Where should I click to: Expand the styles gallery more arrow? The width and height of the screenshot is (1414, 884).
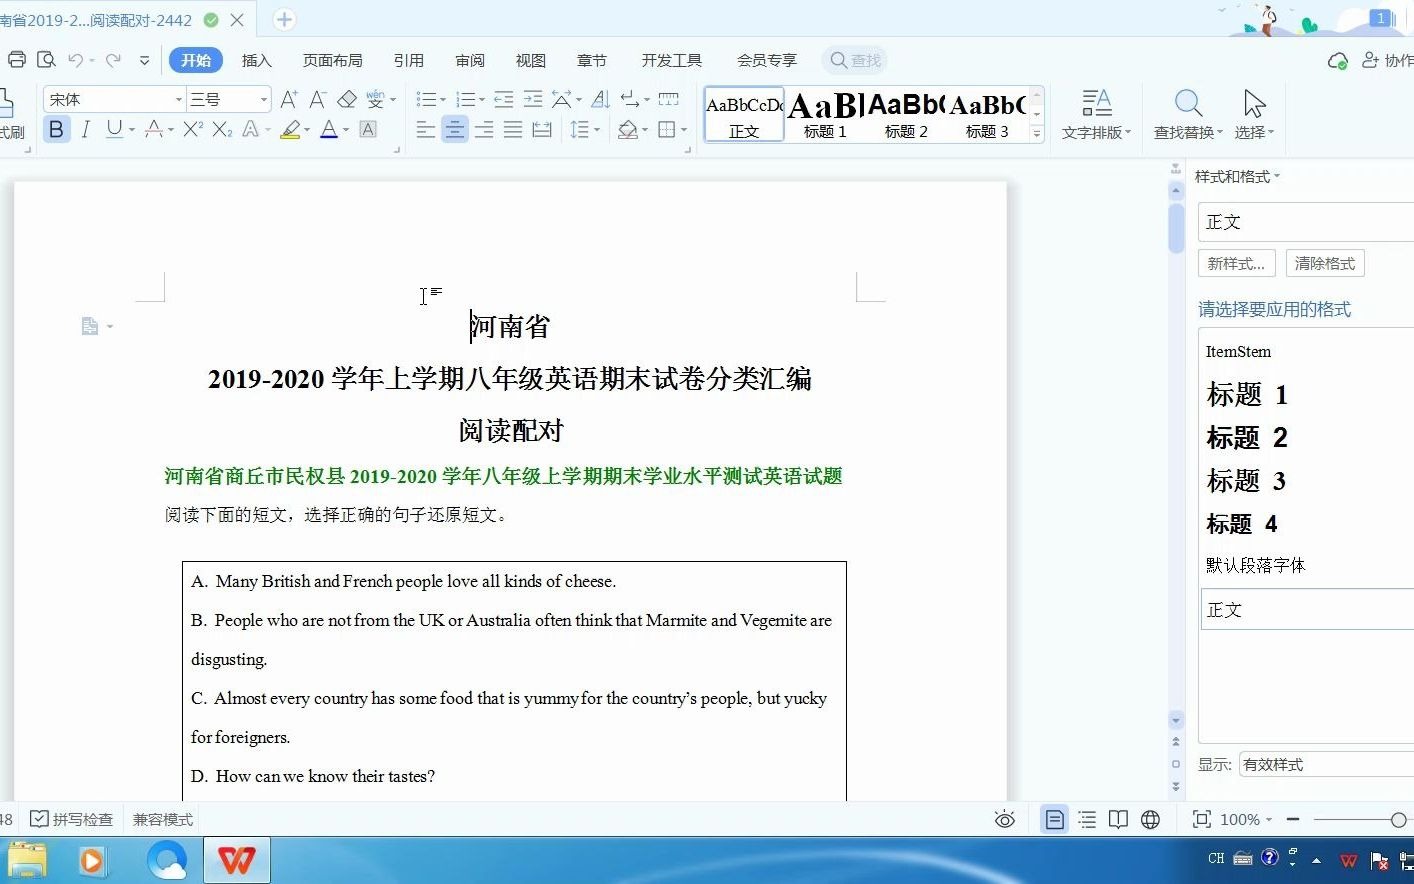point(1037,133)
